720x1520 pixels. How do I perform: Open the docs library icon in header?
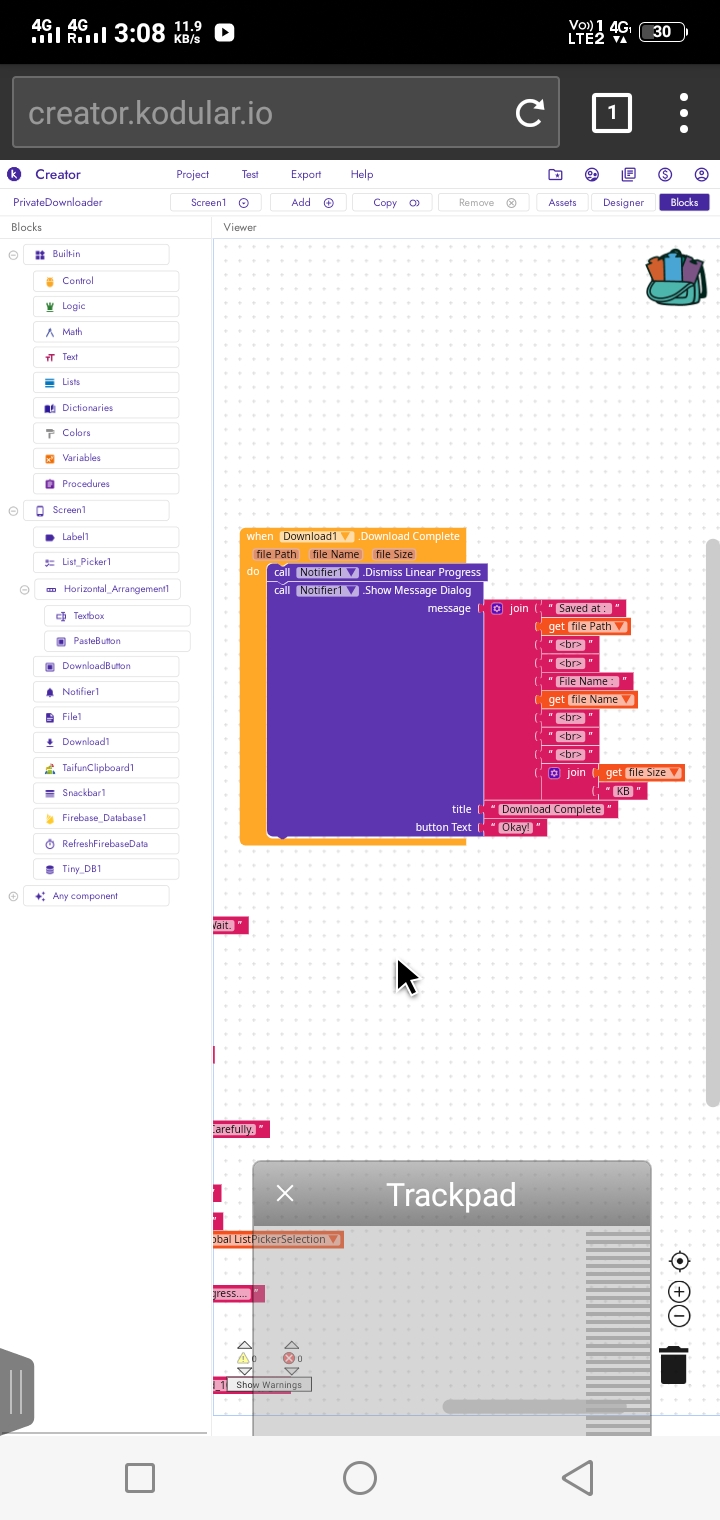point(628,174)
